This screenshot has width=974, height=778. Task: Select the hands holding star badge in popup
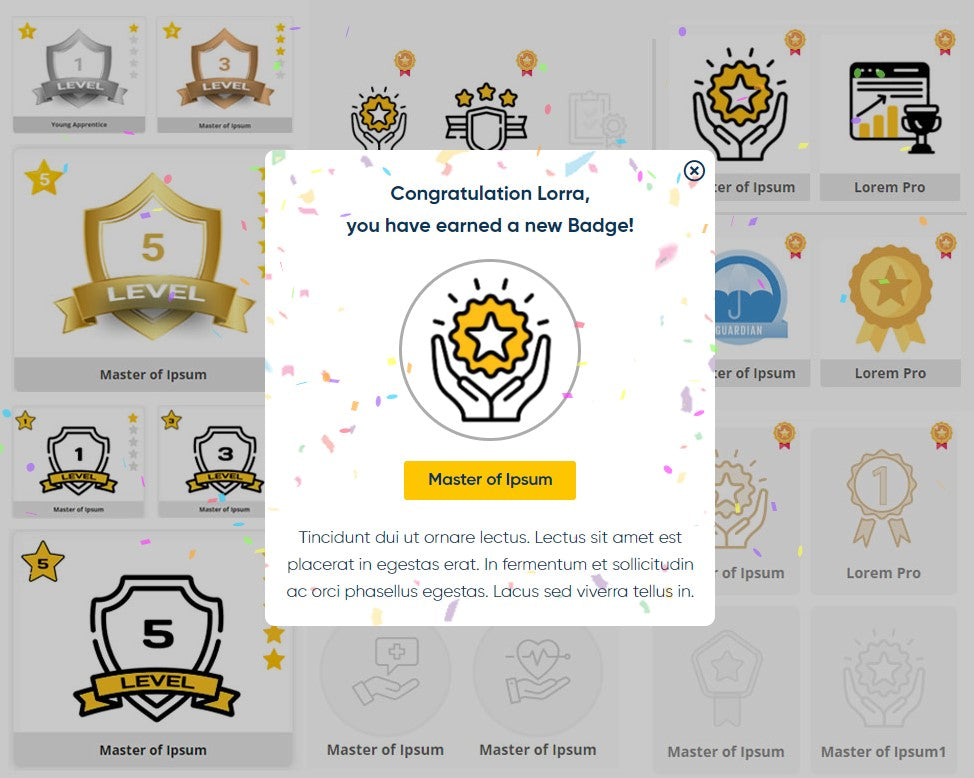tap(490, 350)
